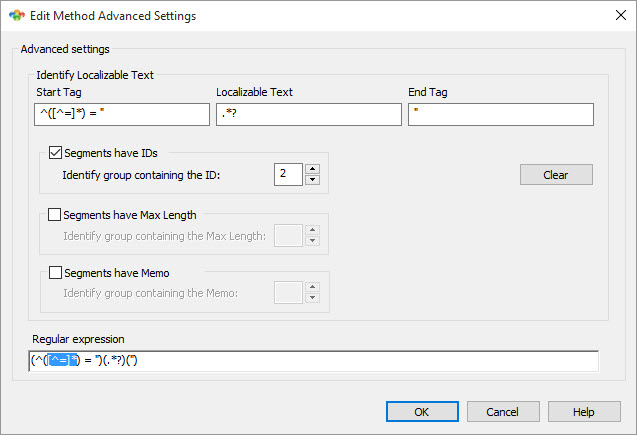The width and height of the screenshot is (637, 435).
Task: Click the ID group number field
Action: (288, 174)
